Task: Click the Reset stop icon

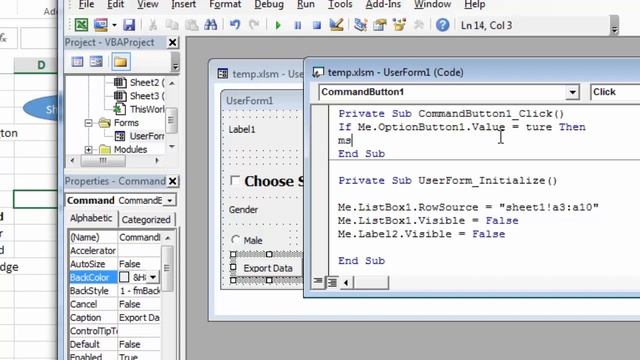Action: [x=316, y=25]
